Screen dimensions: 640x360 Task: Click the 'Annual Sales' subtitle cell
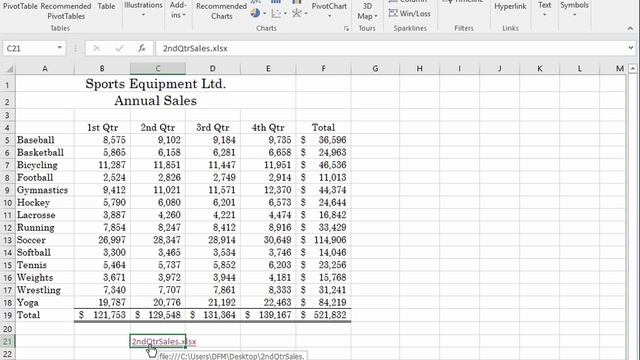point(156,101)
